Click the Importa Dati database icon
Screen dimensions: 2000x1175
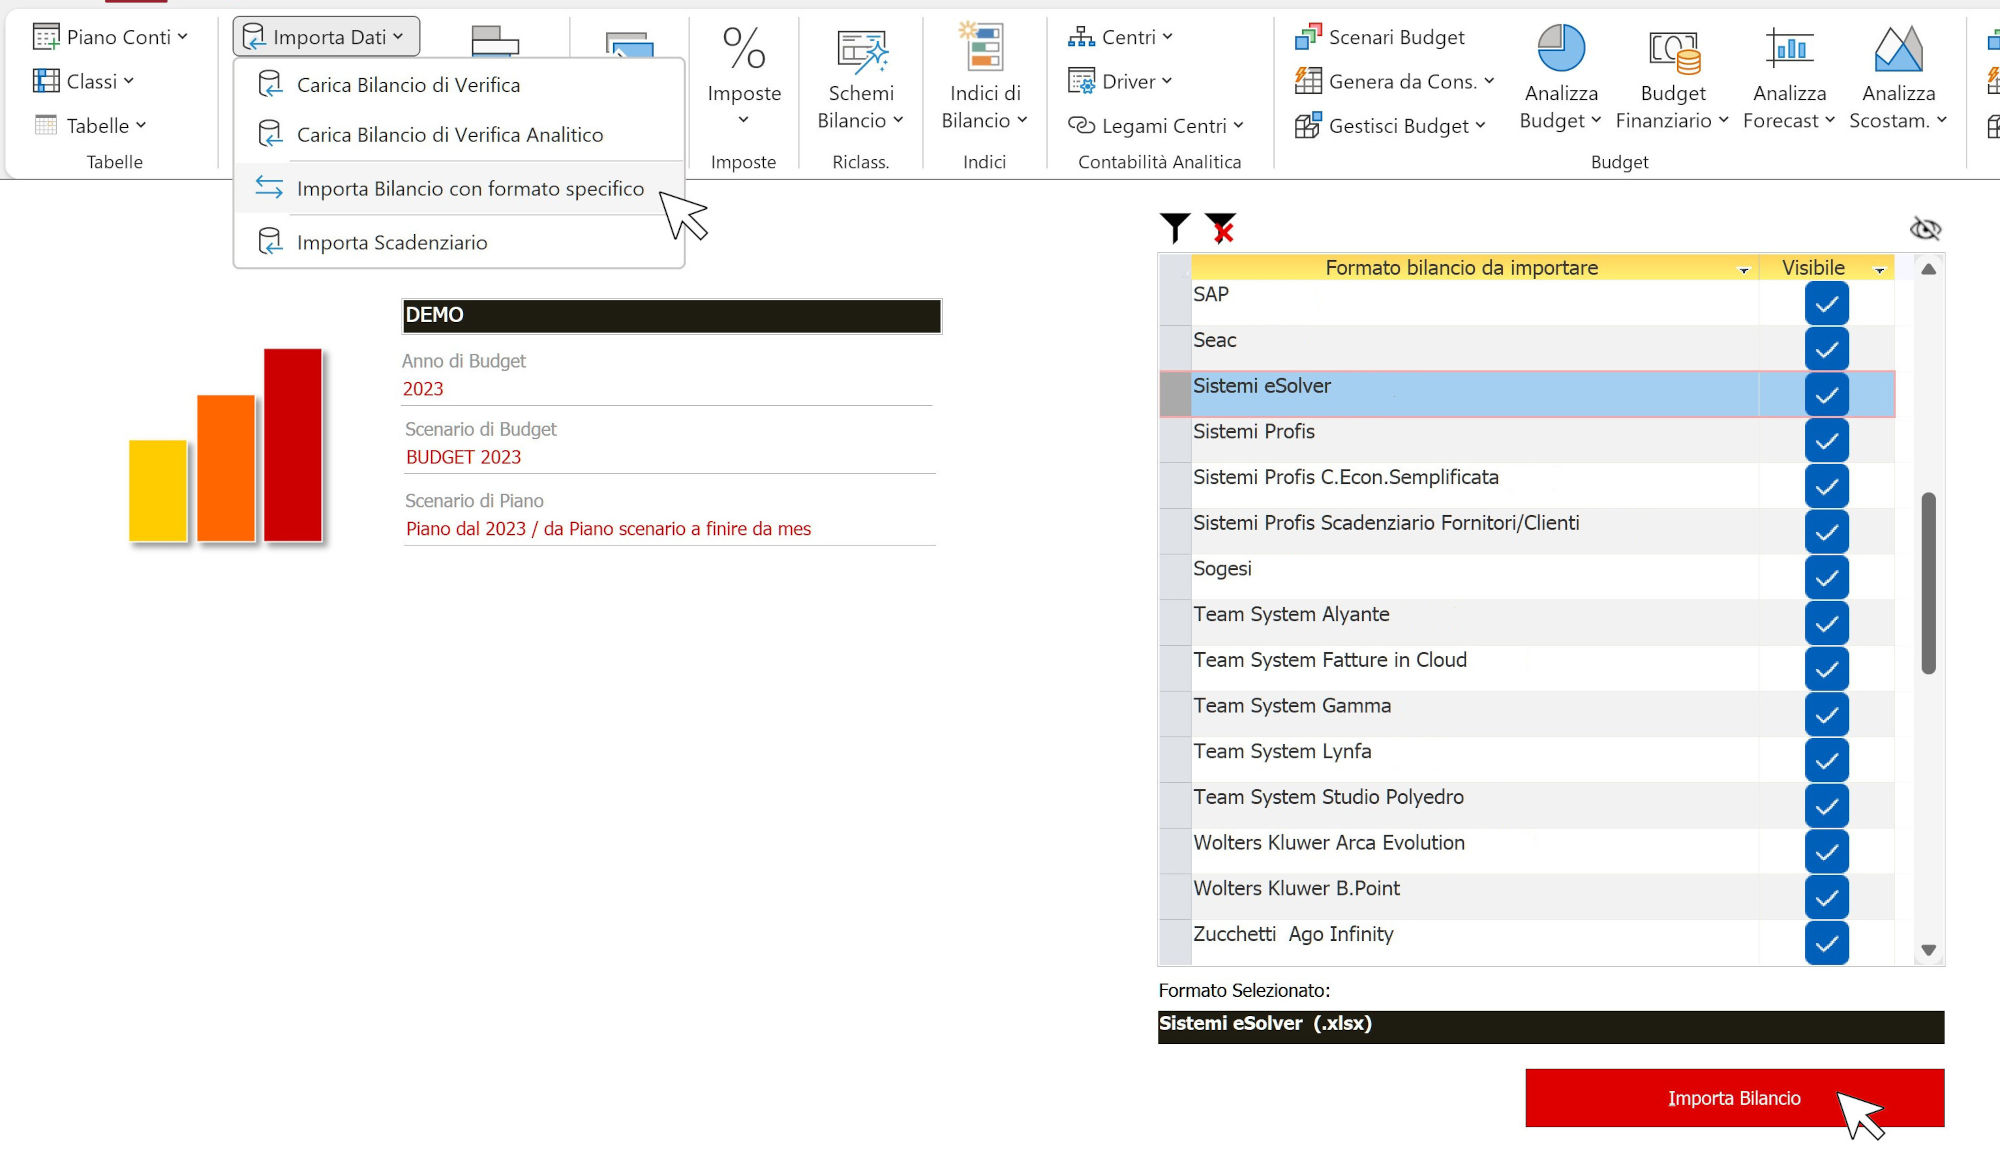[x=255, y=37]
